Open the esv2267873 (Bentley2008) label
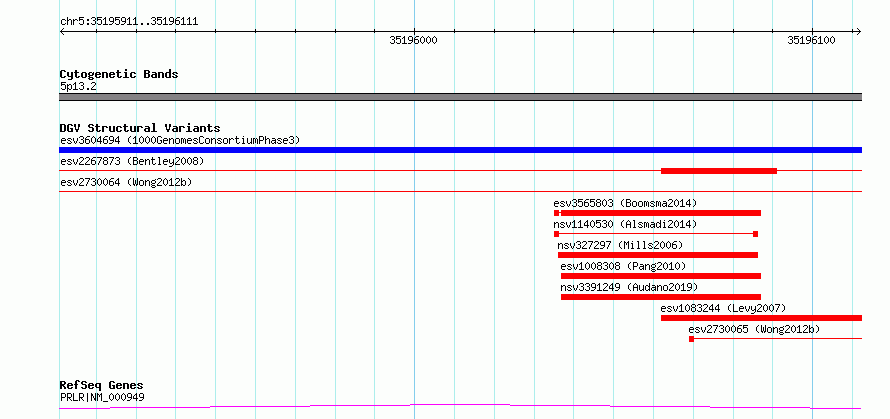890x419 pixels. click(132, 161)
